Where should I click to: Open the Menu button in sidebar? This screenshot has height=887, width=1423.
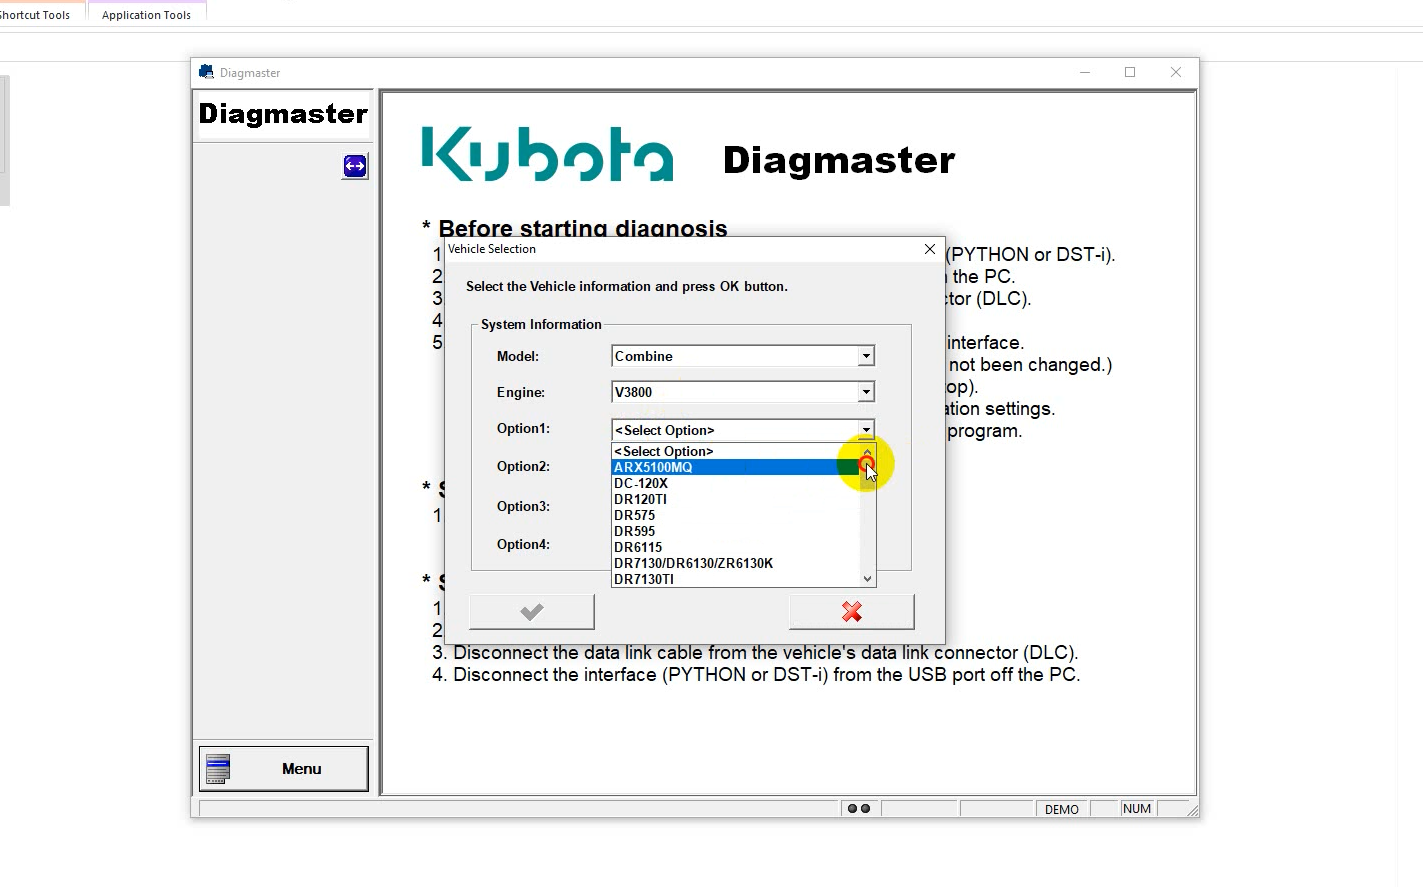point(284,769)
